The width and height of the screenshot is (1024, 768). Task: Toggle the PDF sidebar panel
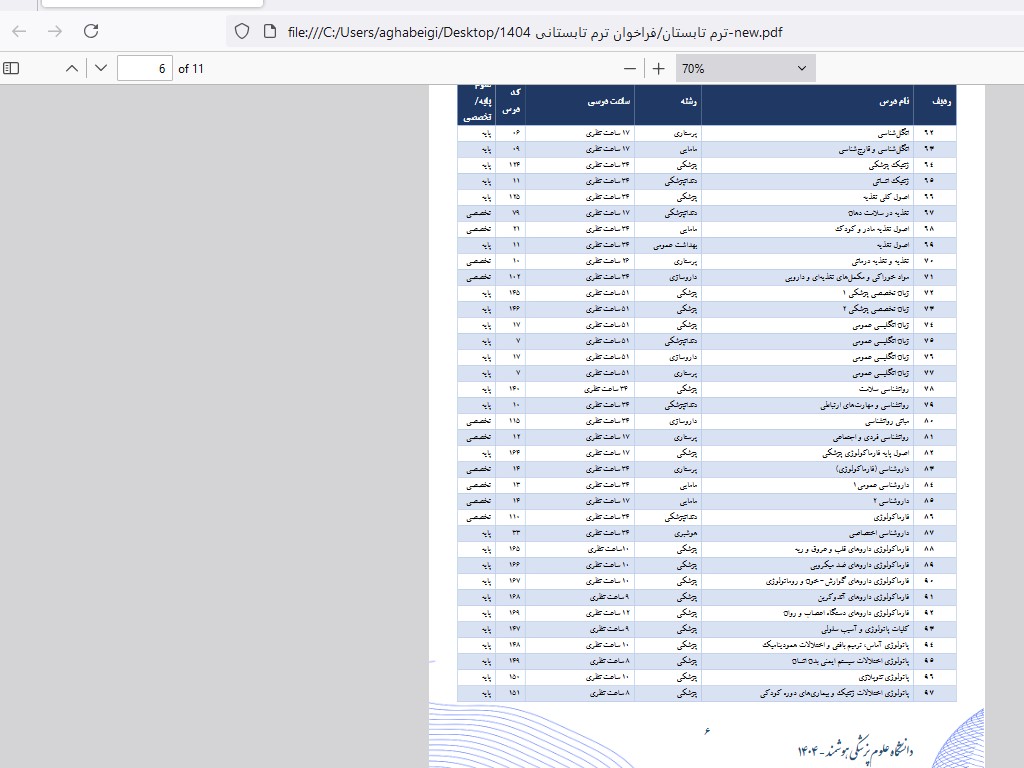[11, 68]
